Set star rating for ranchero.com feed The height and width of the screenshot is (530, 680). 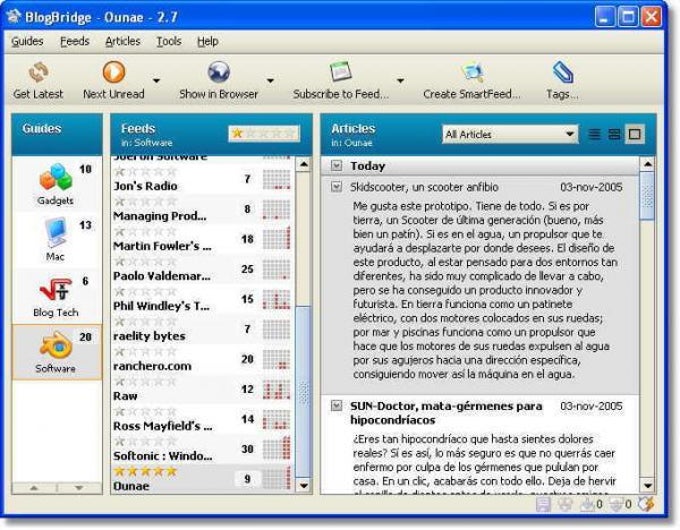click(145, 352)
